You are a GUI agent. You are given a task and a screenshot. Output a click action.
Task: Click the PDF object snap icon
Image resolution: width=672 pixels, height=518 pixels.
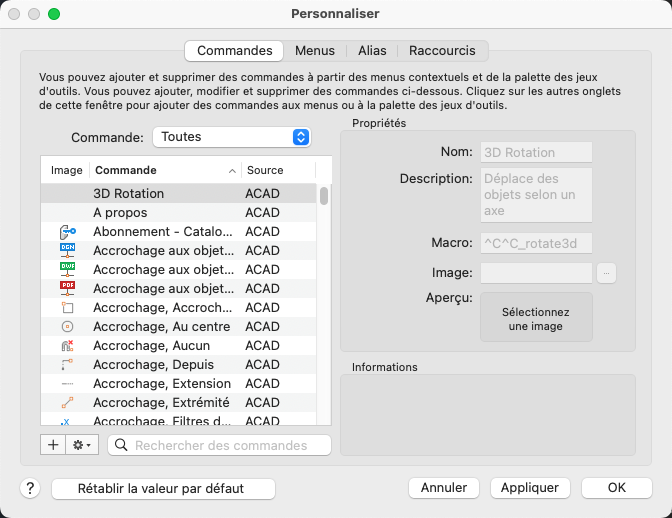pyautogui.click(x=68, y=289)
